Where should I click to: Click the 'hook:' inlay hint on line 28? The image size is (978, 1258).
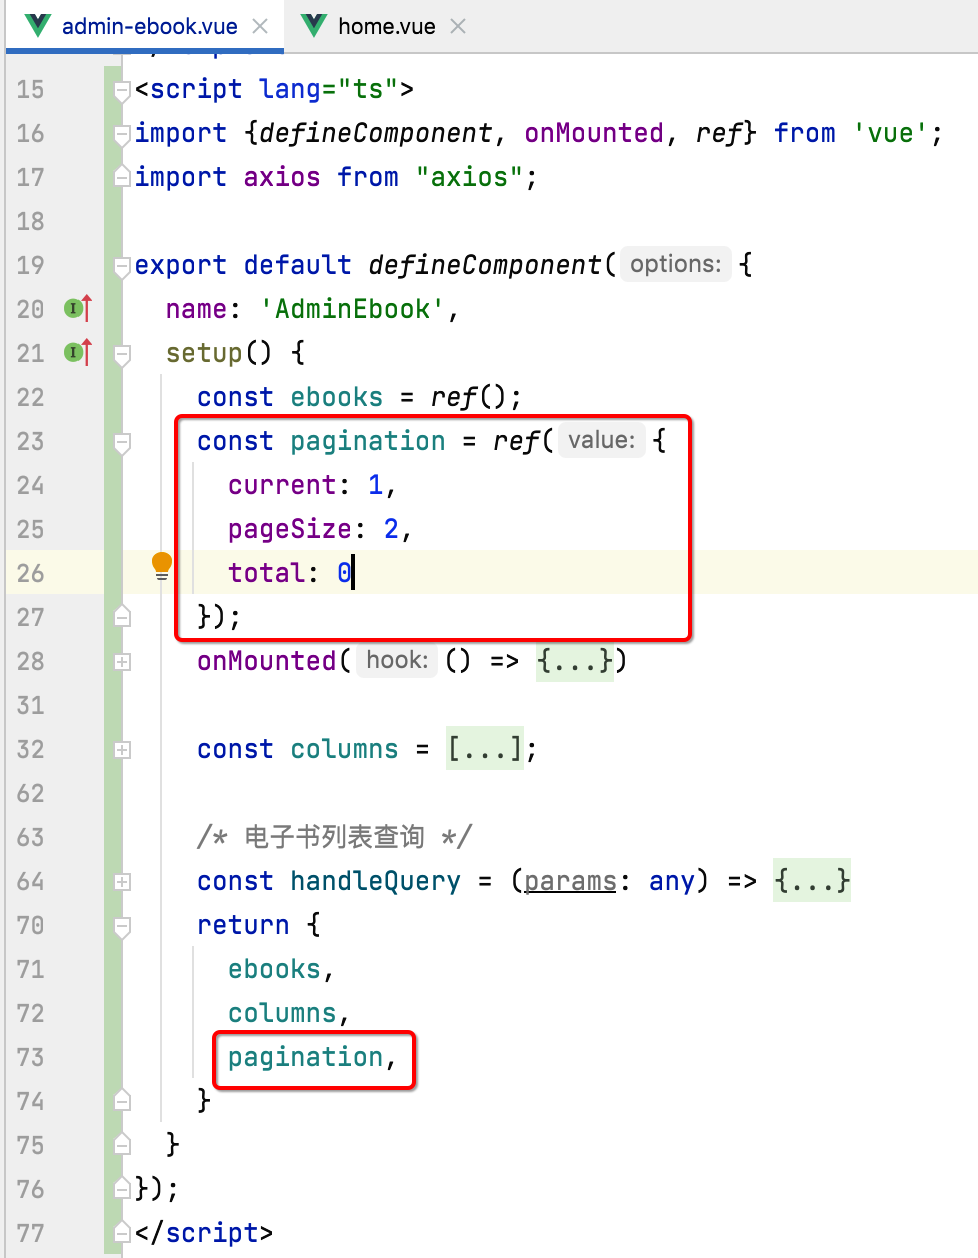pyautogui.click(x=397, y=660)
